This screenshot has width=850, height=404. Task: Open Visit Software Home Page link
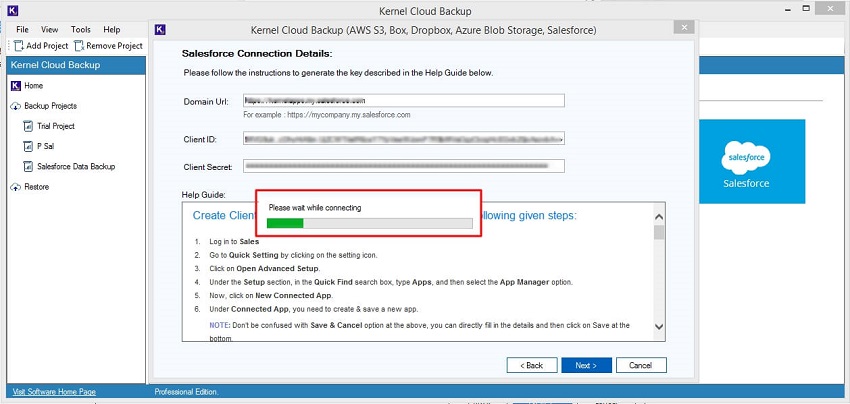(x=54, y=392)
